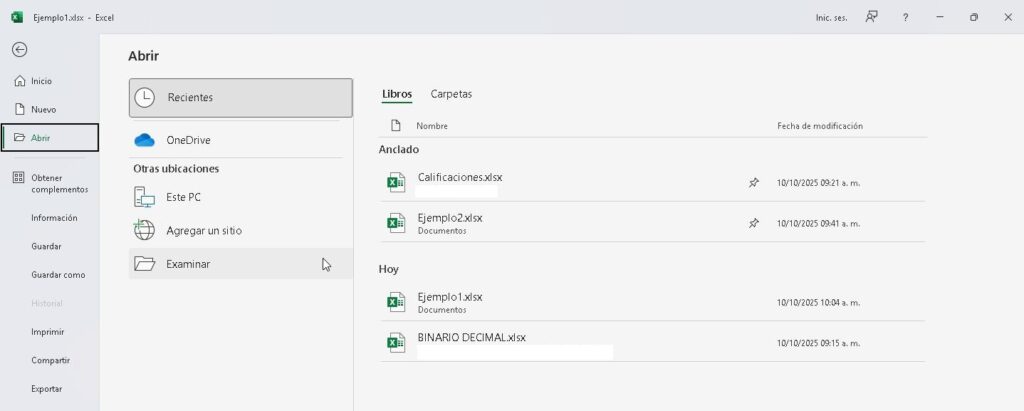
Task: Switch to the Libros tab
Action: coord(397,94)
